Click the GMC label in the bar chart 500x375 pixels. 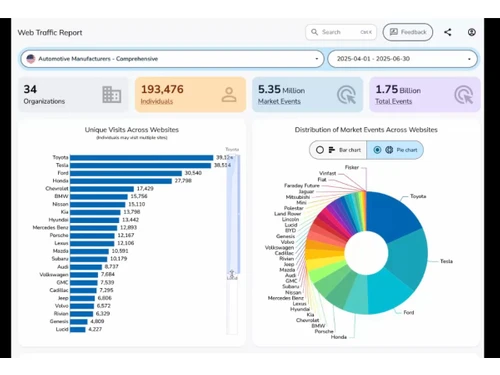[62, 282]
